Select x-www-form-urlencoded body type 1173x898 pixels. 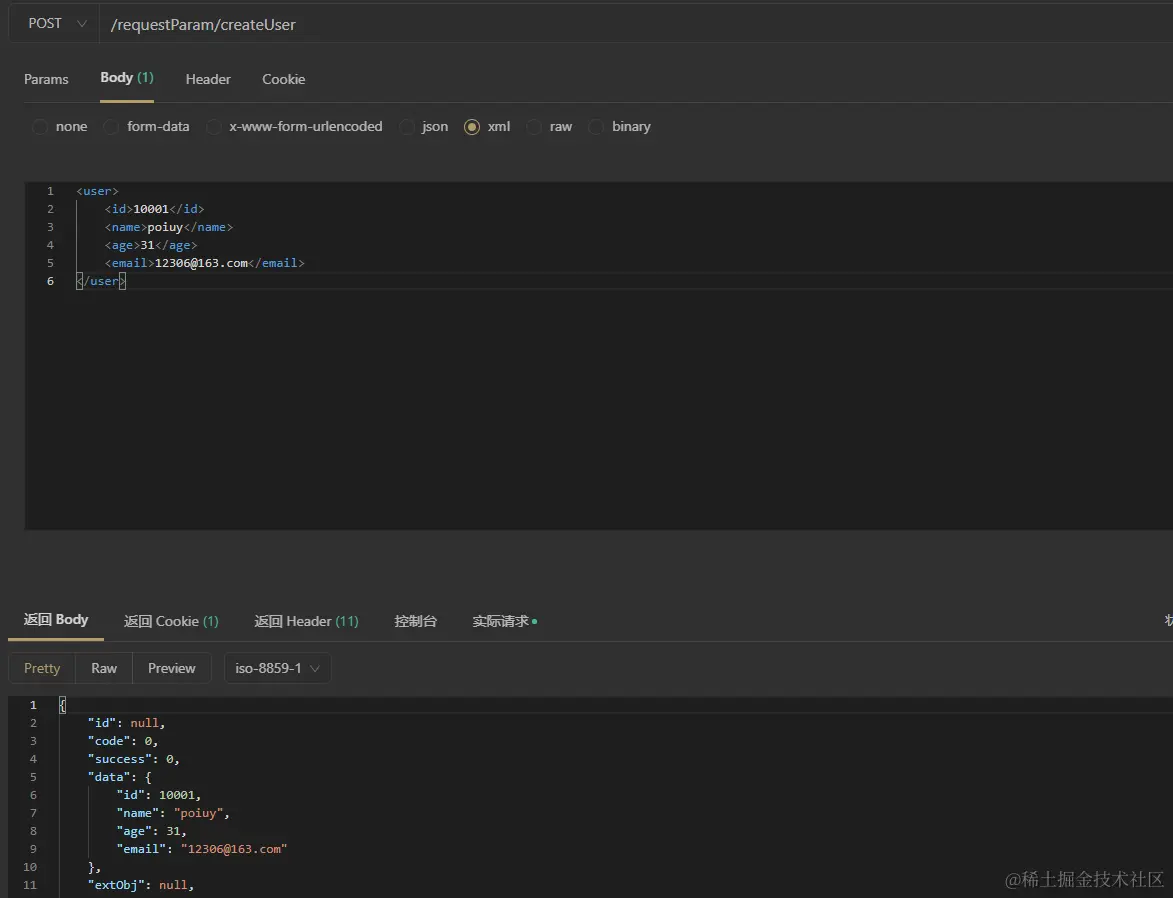tap(295, 126)
